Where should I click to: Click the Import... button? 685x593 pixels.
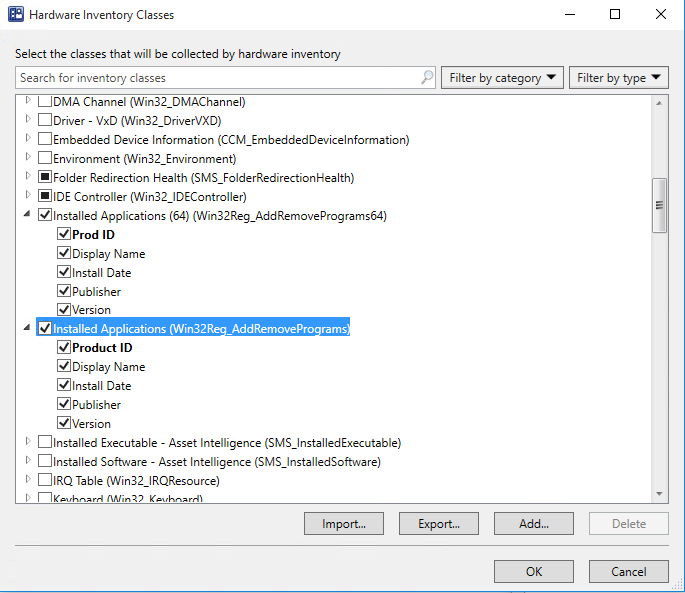(344, 524)
